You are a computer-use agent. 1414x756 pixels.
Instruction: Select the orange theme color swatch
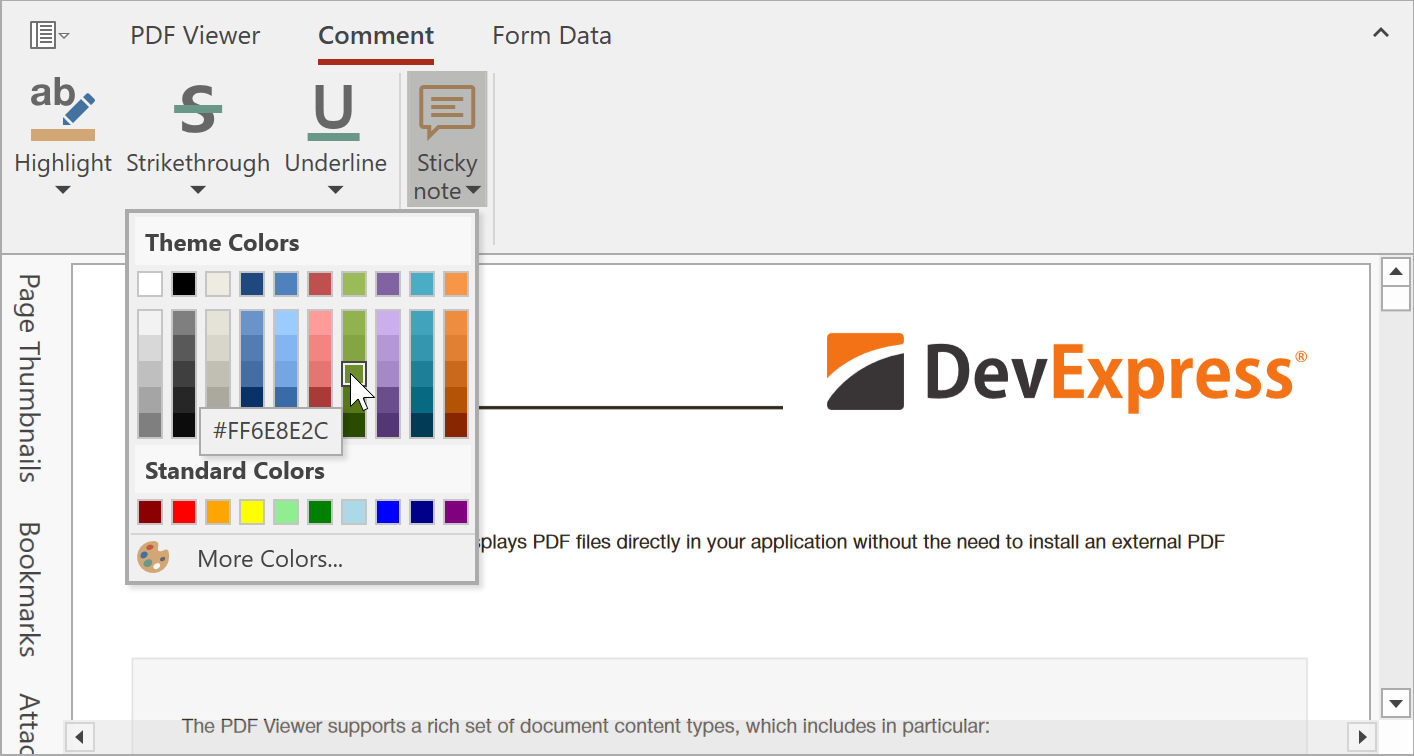click(456, 284)
